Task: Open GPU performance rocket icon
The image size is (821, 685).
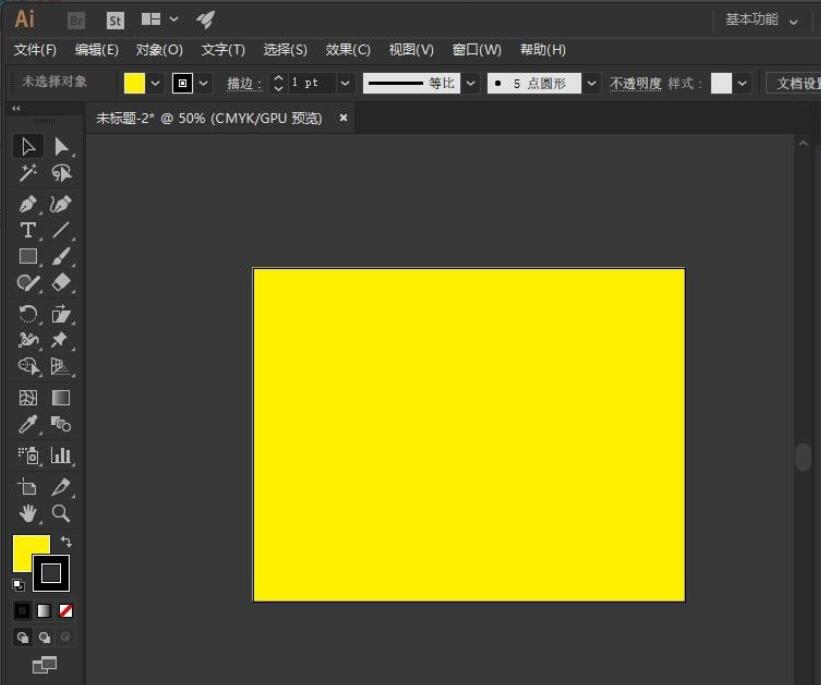Action: (205, 20)
